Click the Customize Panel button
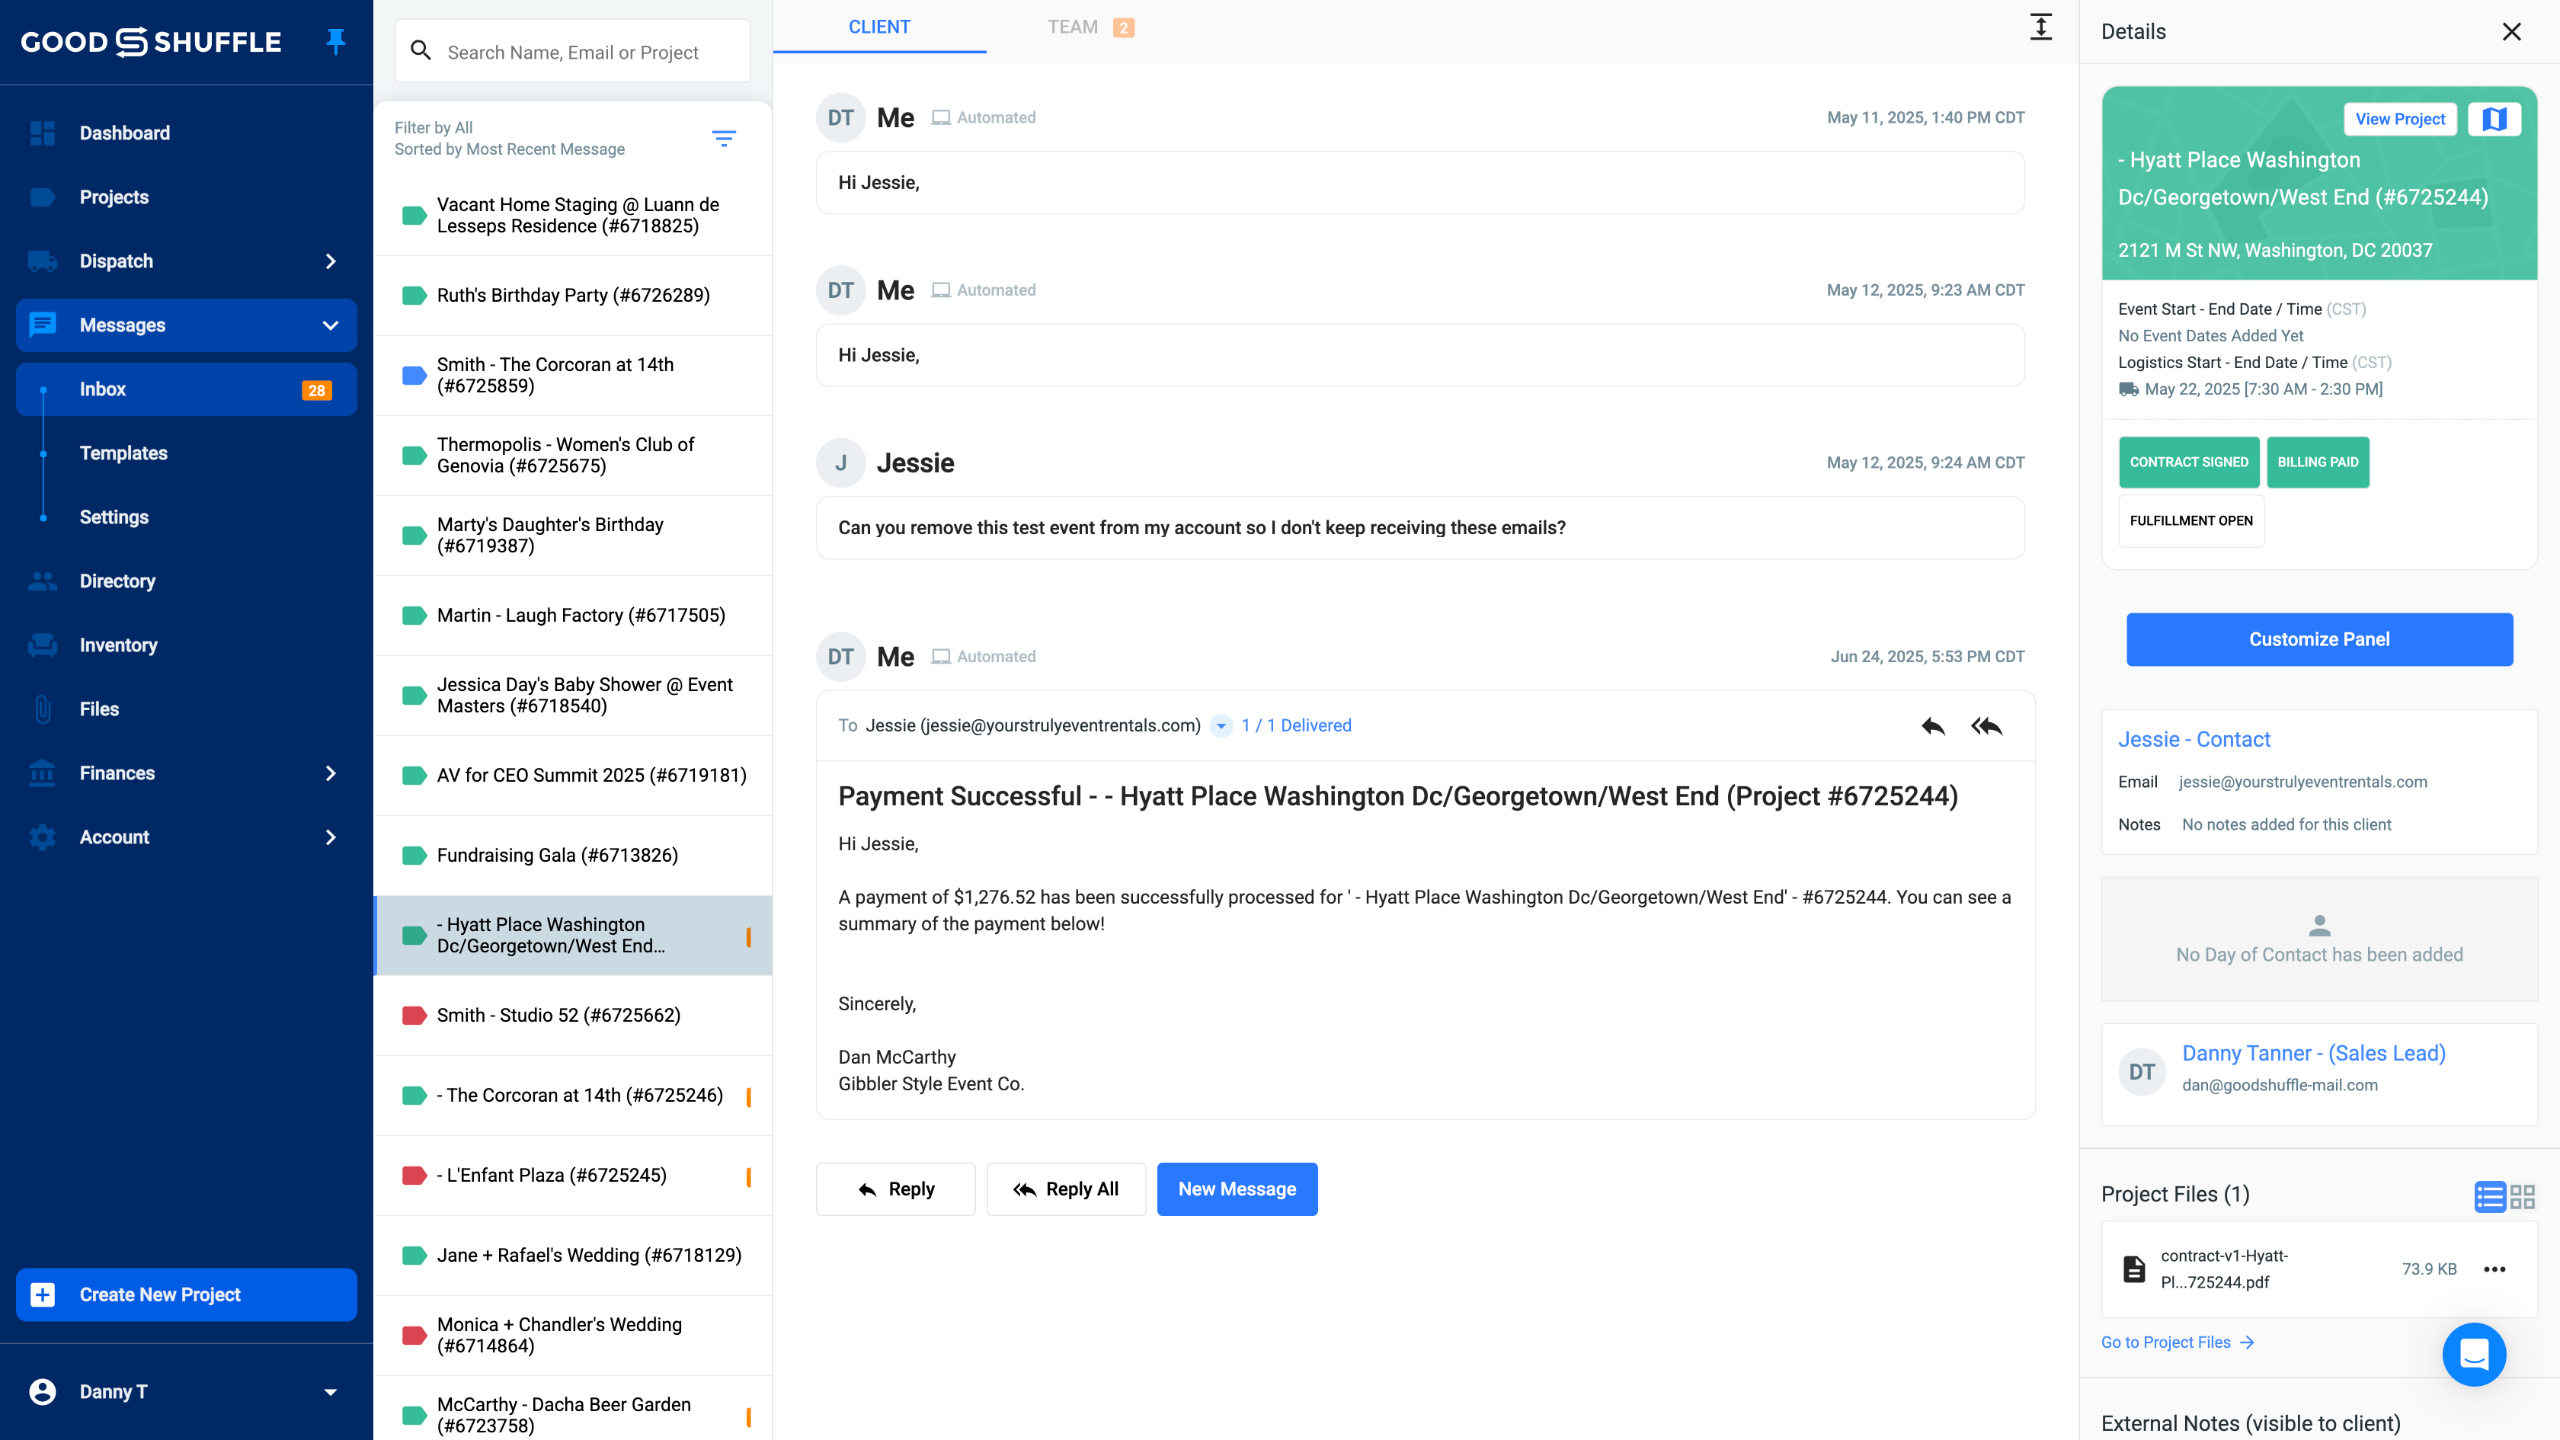 point(2319,639)
